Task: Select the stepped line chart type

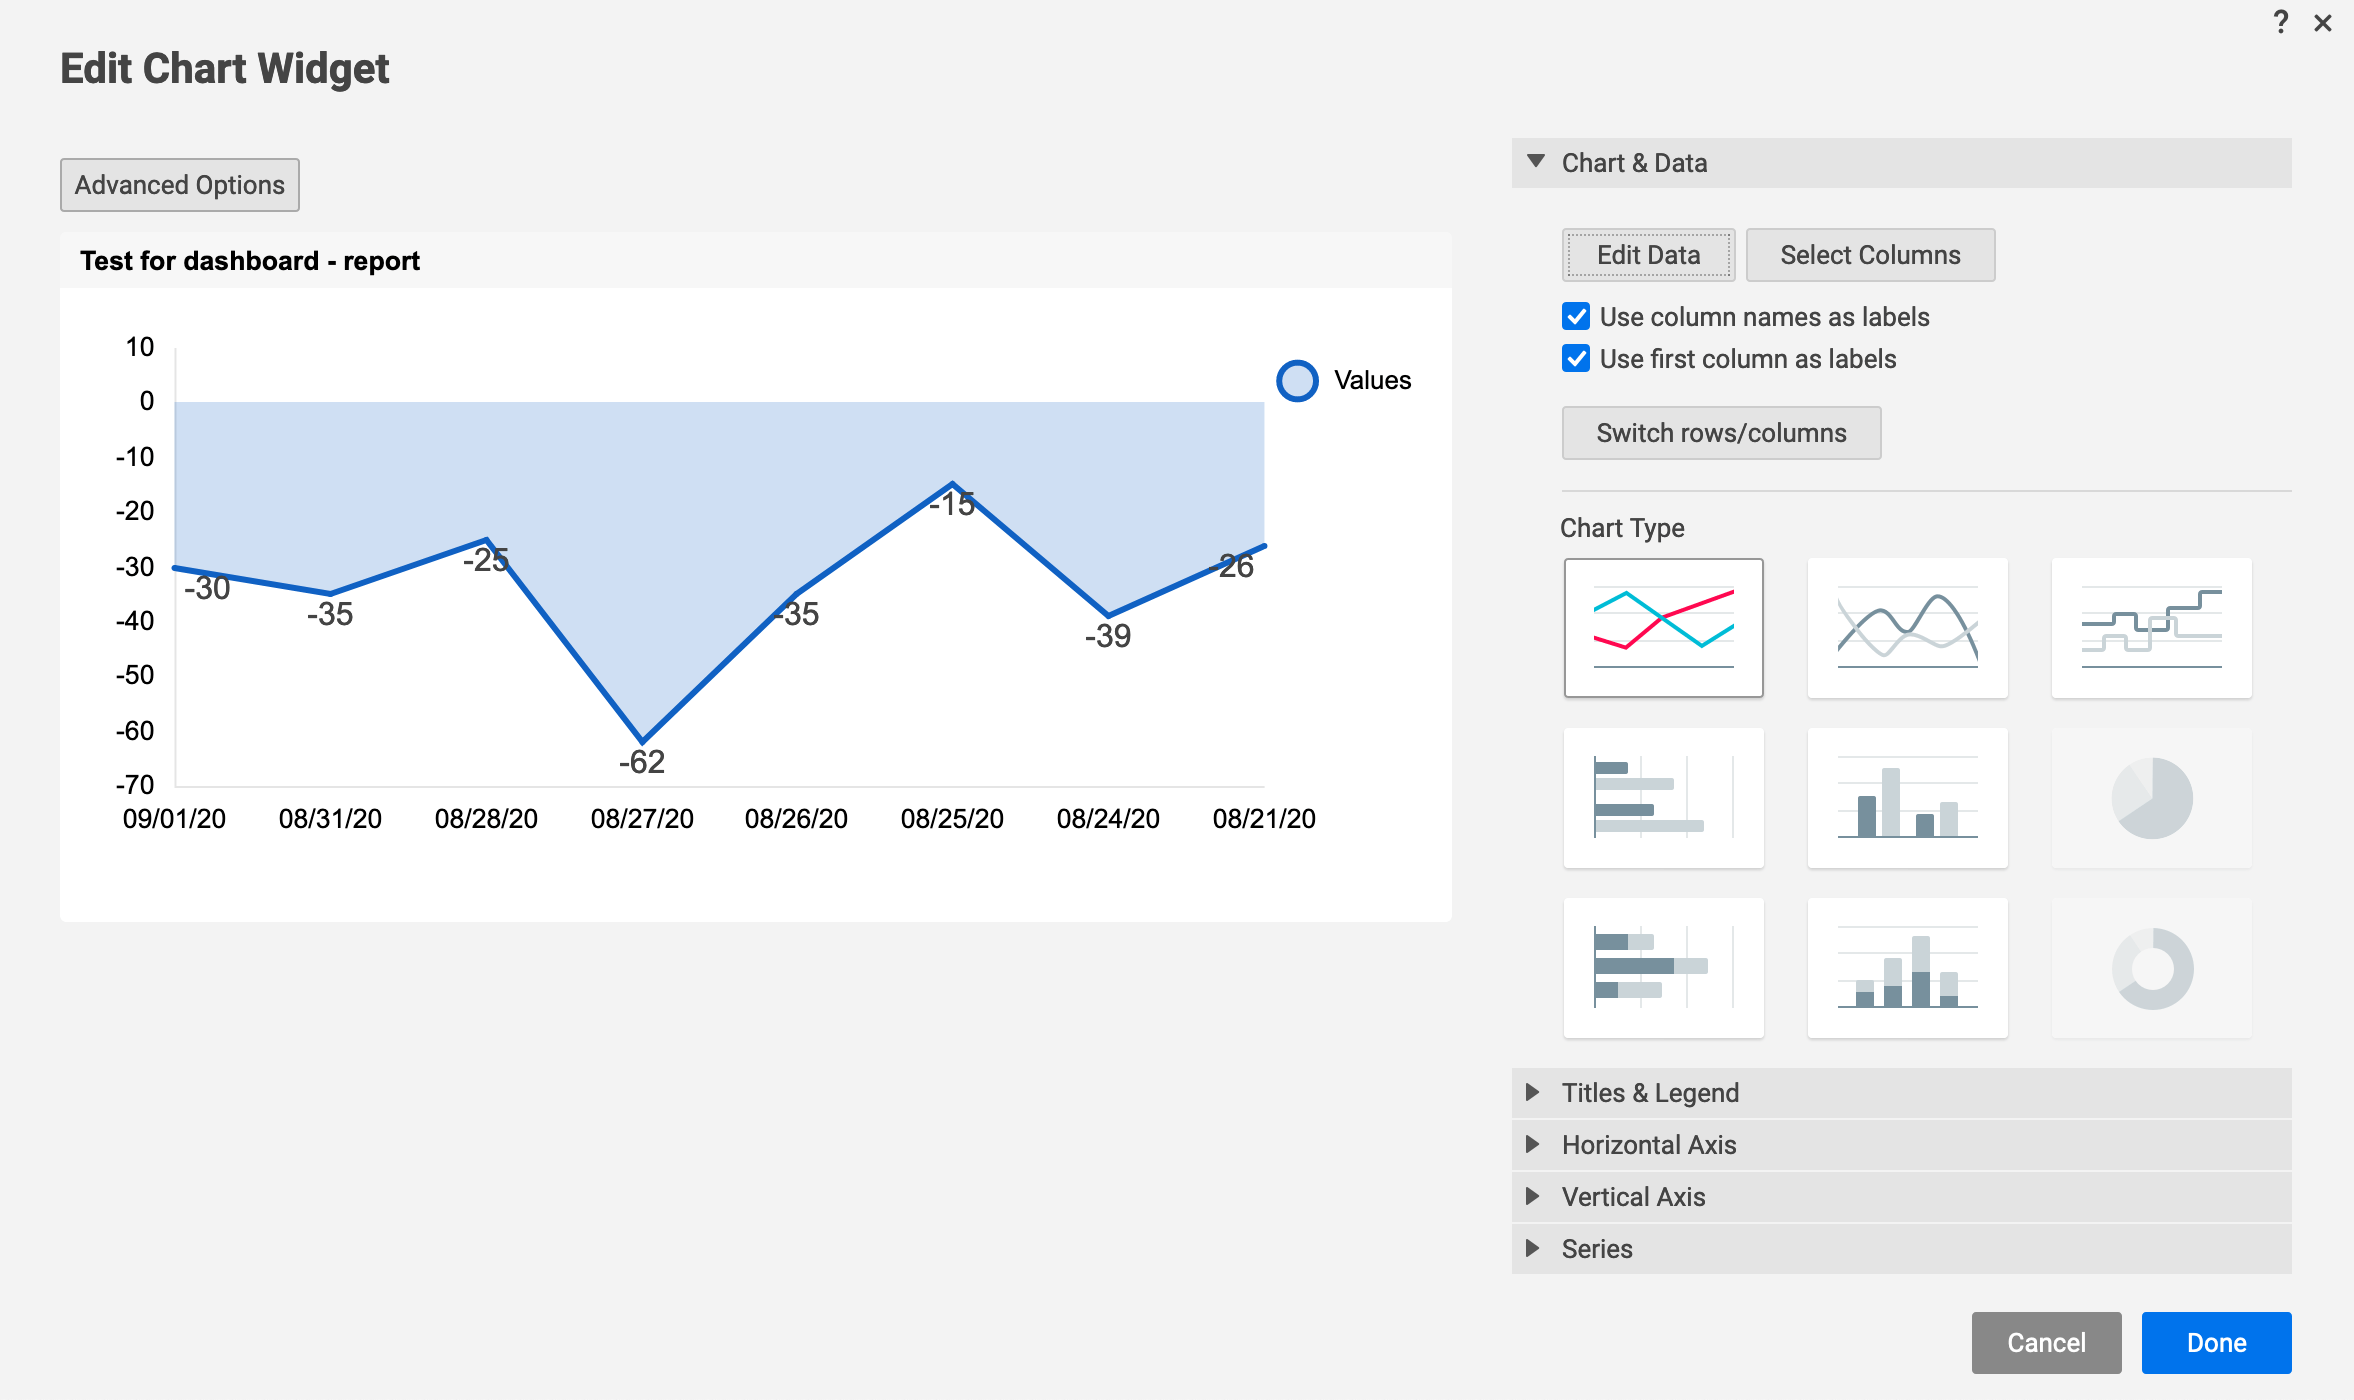Action: coord(2151,628)
